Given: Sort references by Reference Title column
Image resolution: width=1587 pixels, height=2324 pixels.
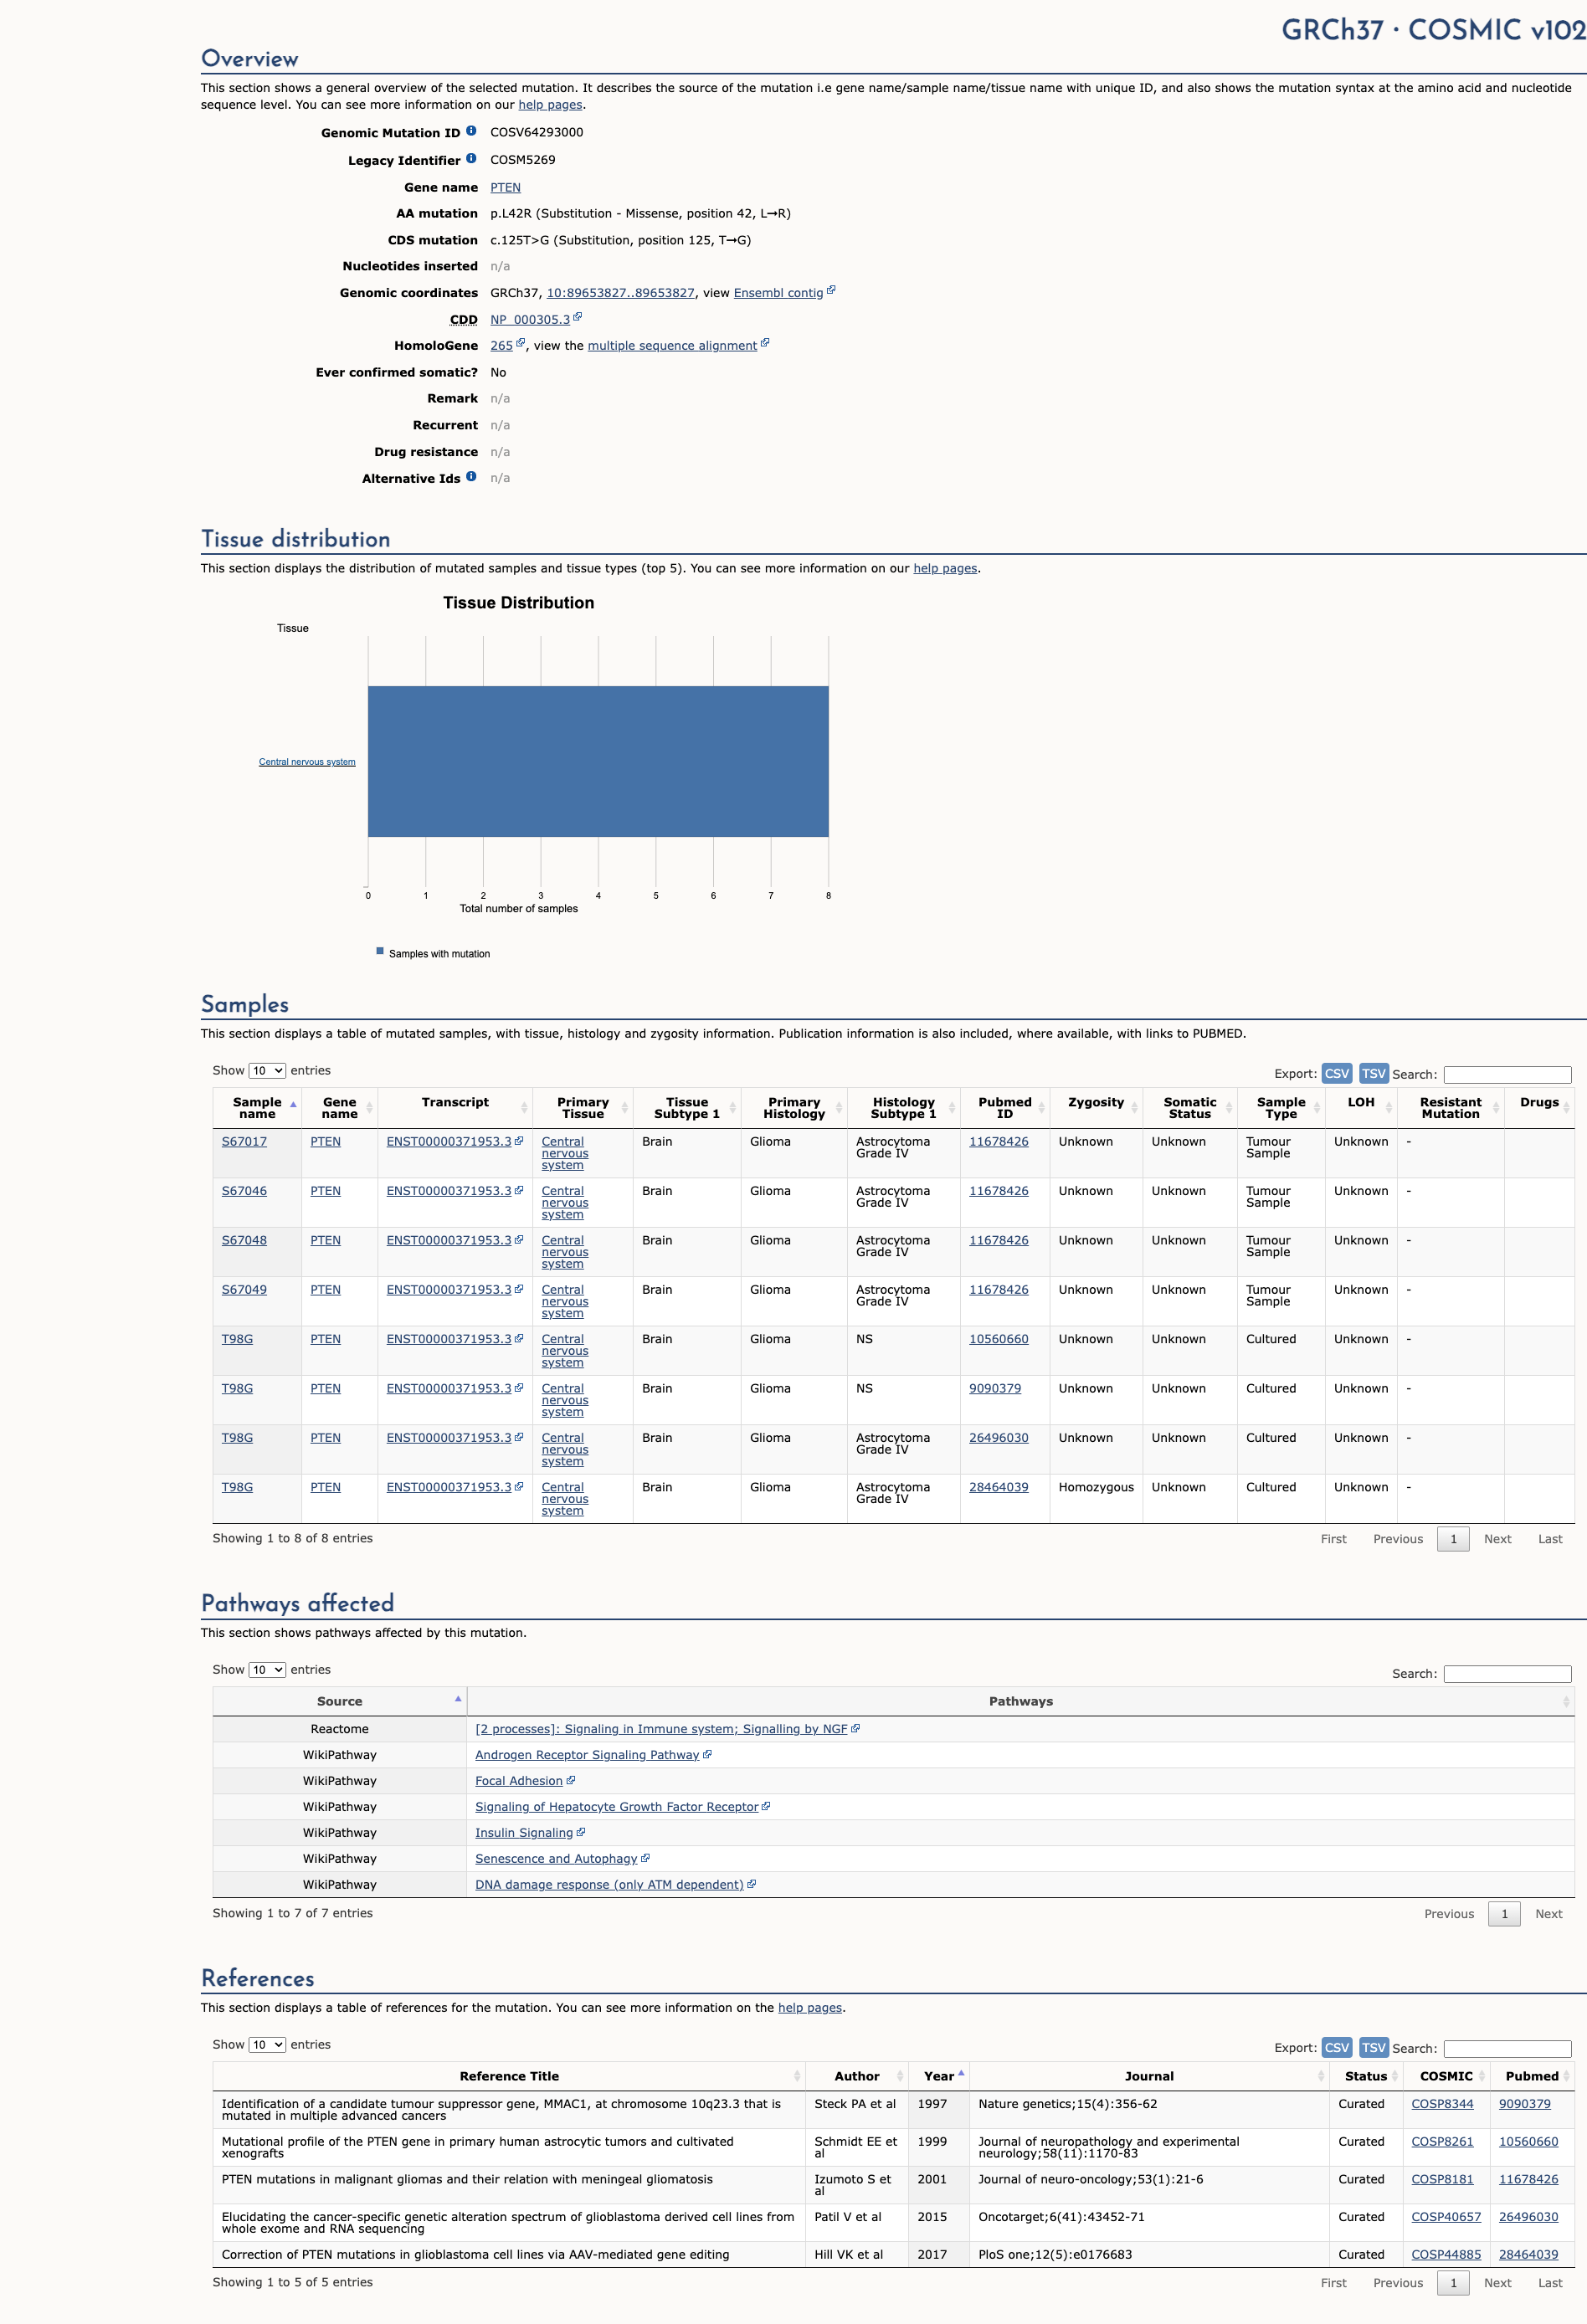Looking at the screenshot, I should pos(509,2076).
